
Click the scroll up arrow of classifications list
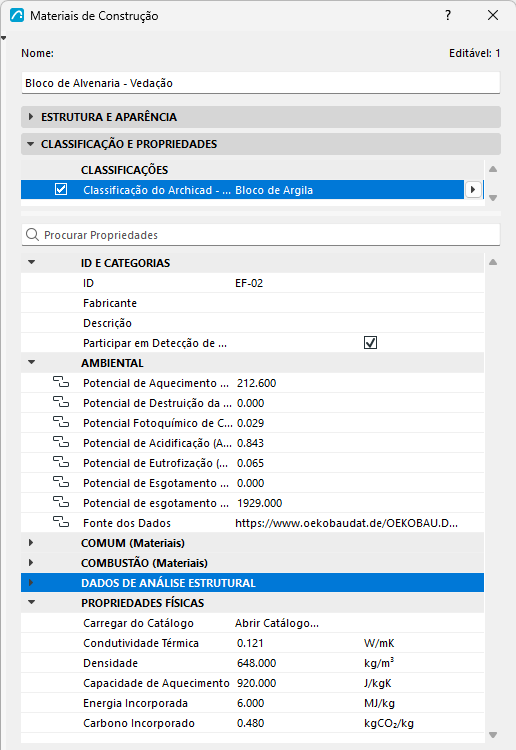point(493,169)
